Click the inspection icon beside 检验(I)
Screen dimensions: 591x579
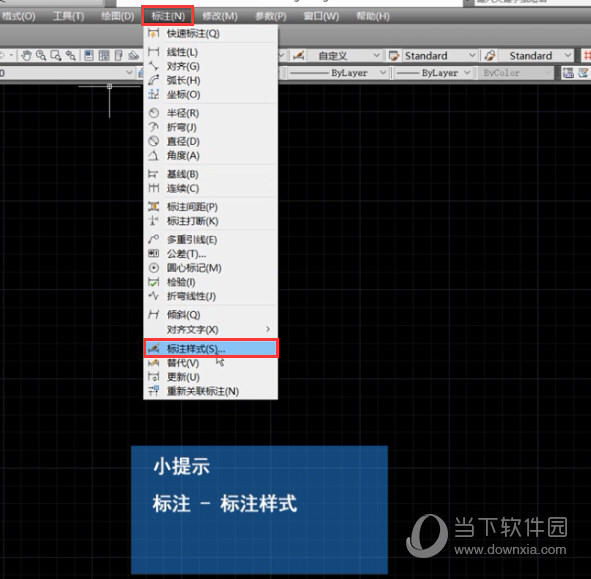[x=153, y=282]
